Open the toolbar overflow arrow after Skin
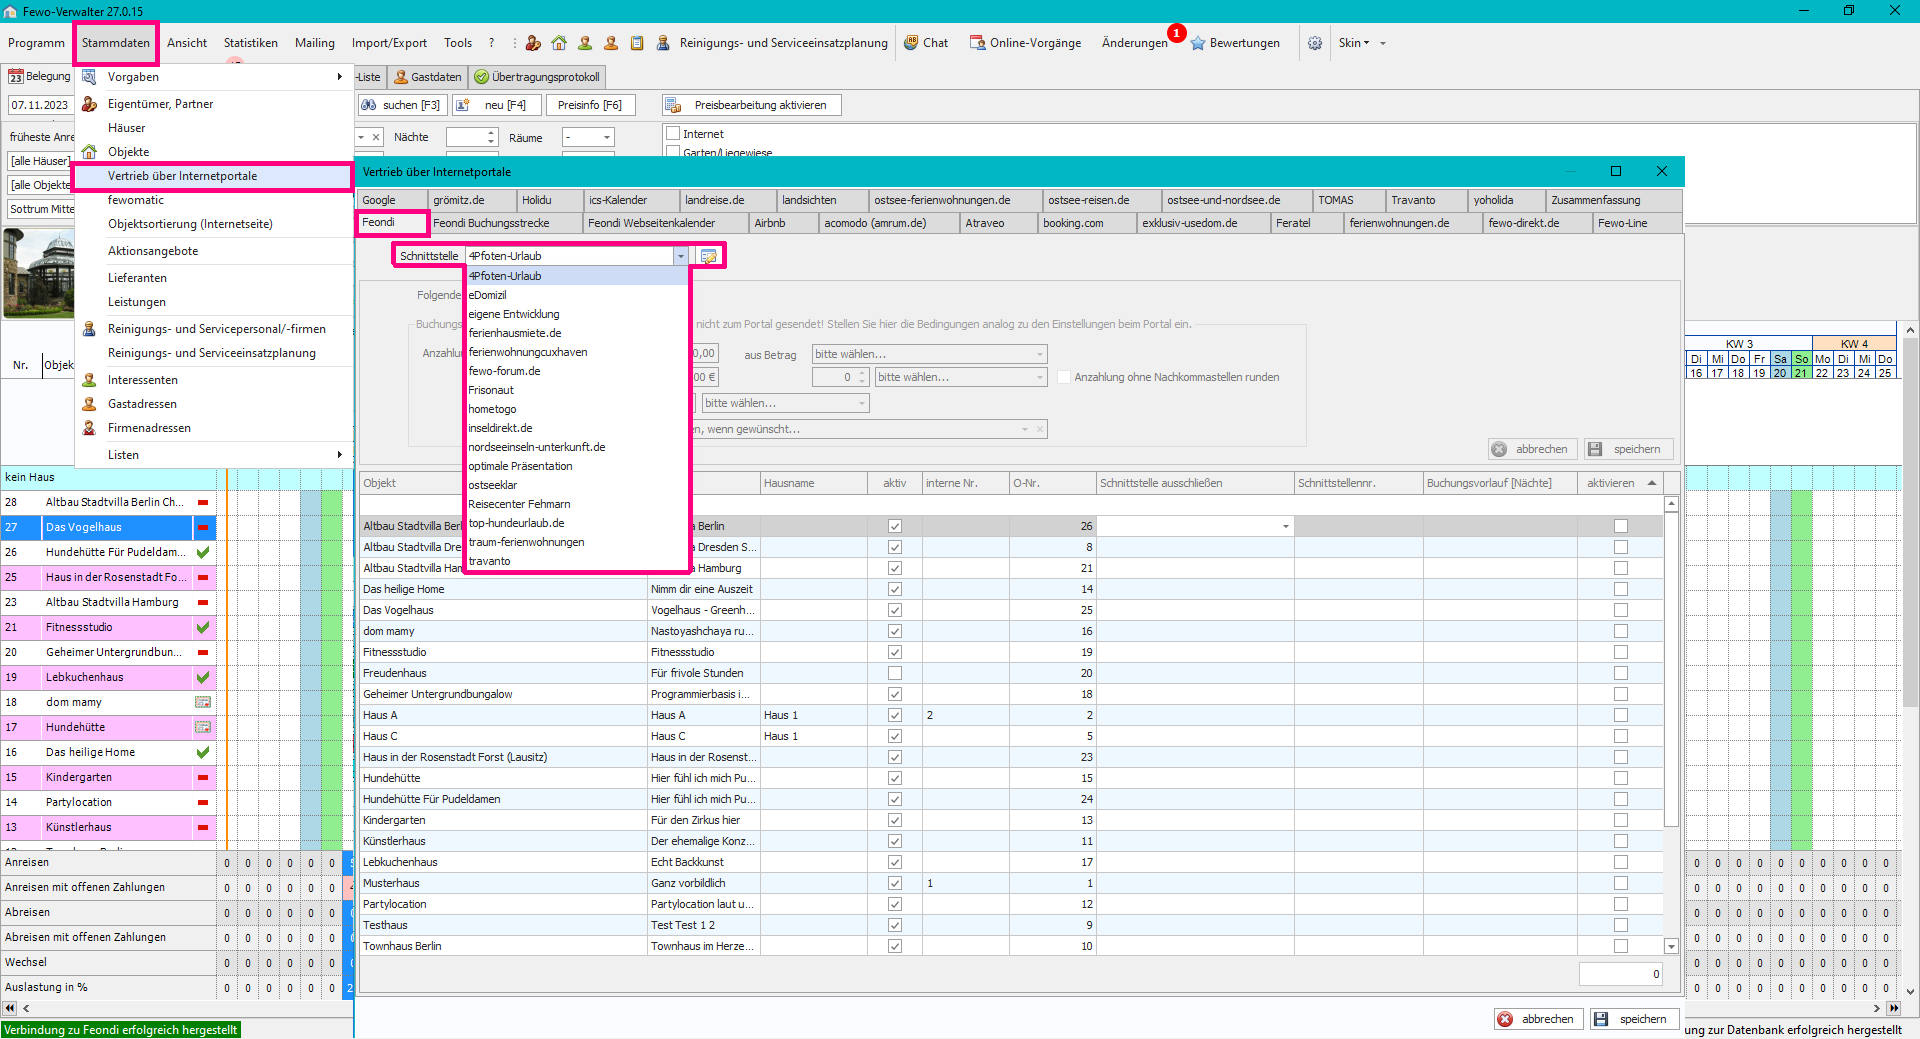This screenshot has width=1920, height=1039. point(1383,43)
